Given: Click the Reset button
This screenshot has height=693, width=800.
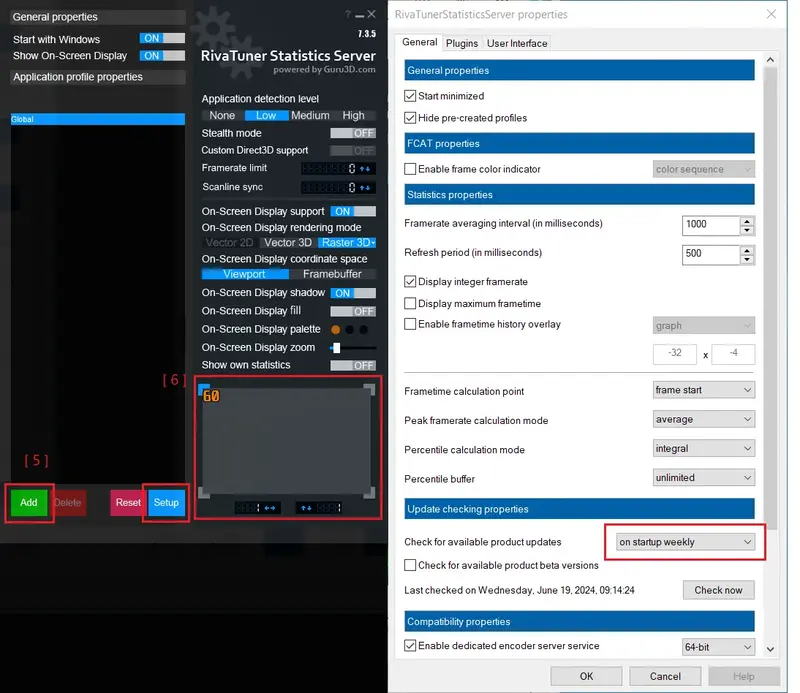Looking at the screenshot, I should tap(128, 503).
